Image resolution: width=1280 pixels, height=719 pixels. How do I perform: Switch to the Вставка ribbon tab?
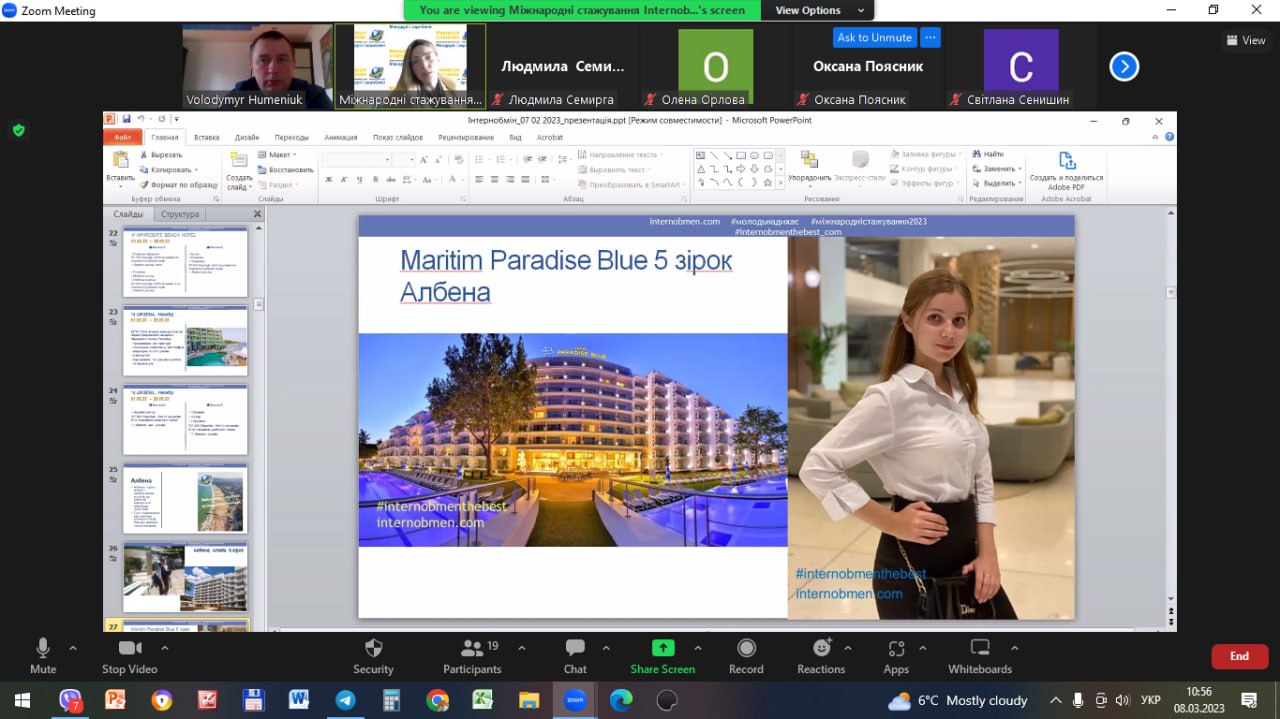coord(207,137)
